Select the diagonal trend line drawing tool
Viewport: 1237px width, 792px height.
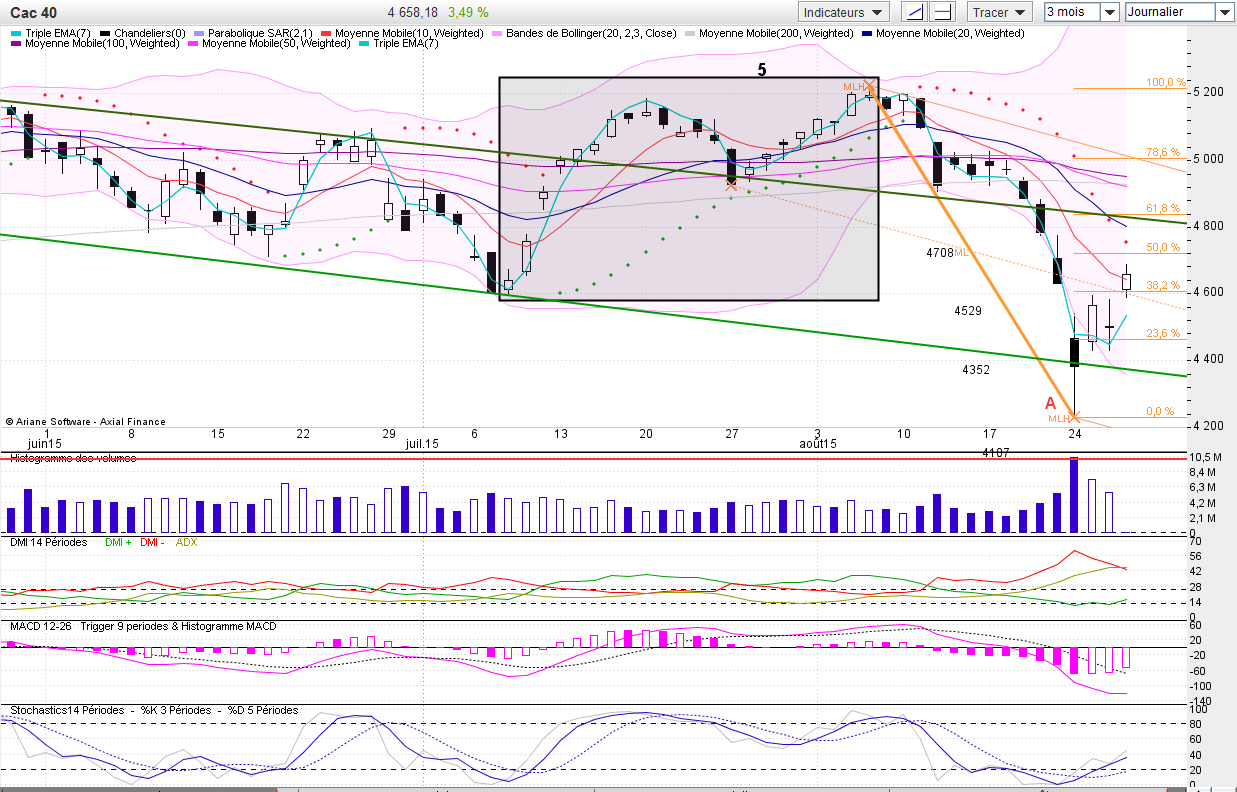(x=914, y=12)
